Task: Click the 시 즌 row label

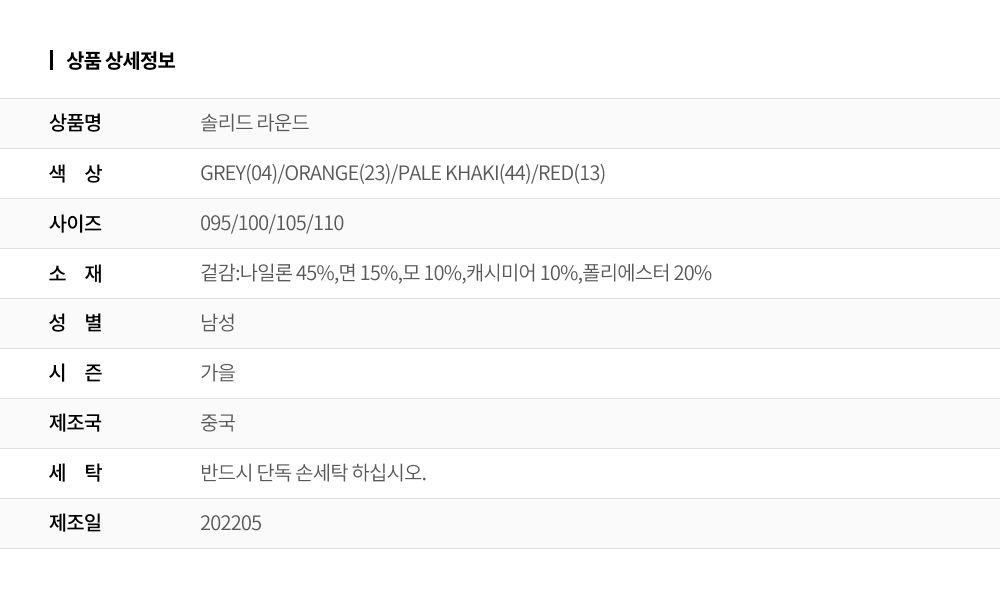Action: (x=75, y=373)
